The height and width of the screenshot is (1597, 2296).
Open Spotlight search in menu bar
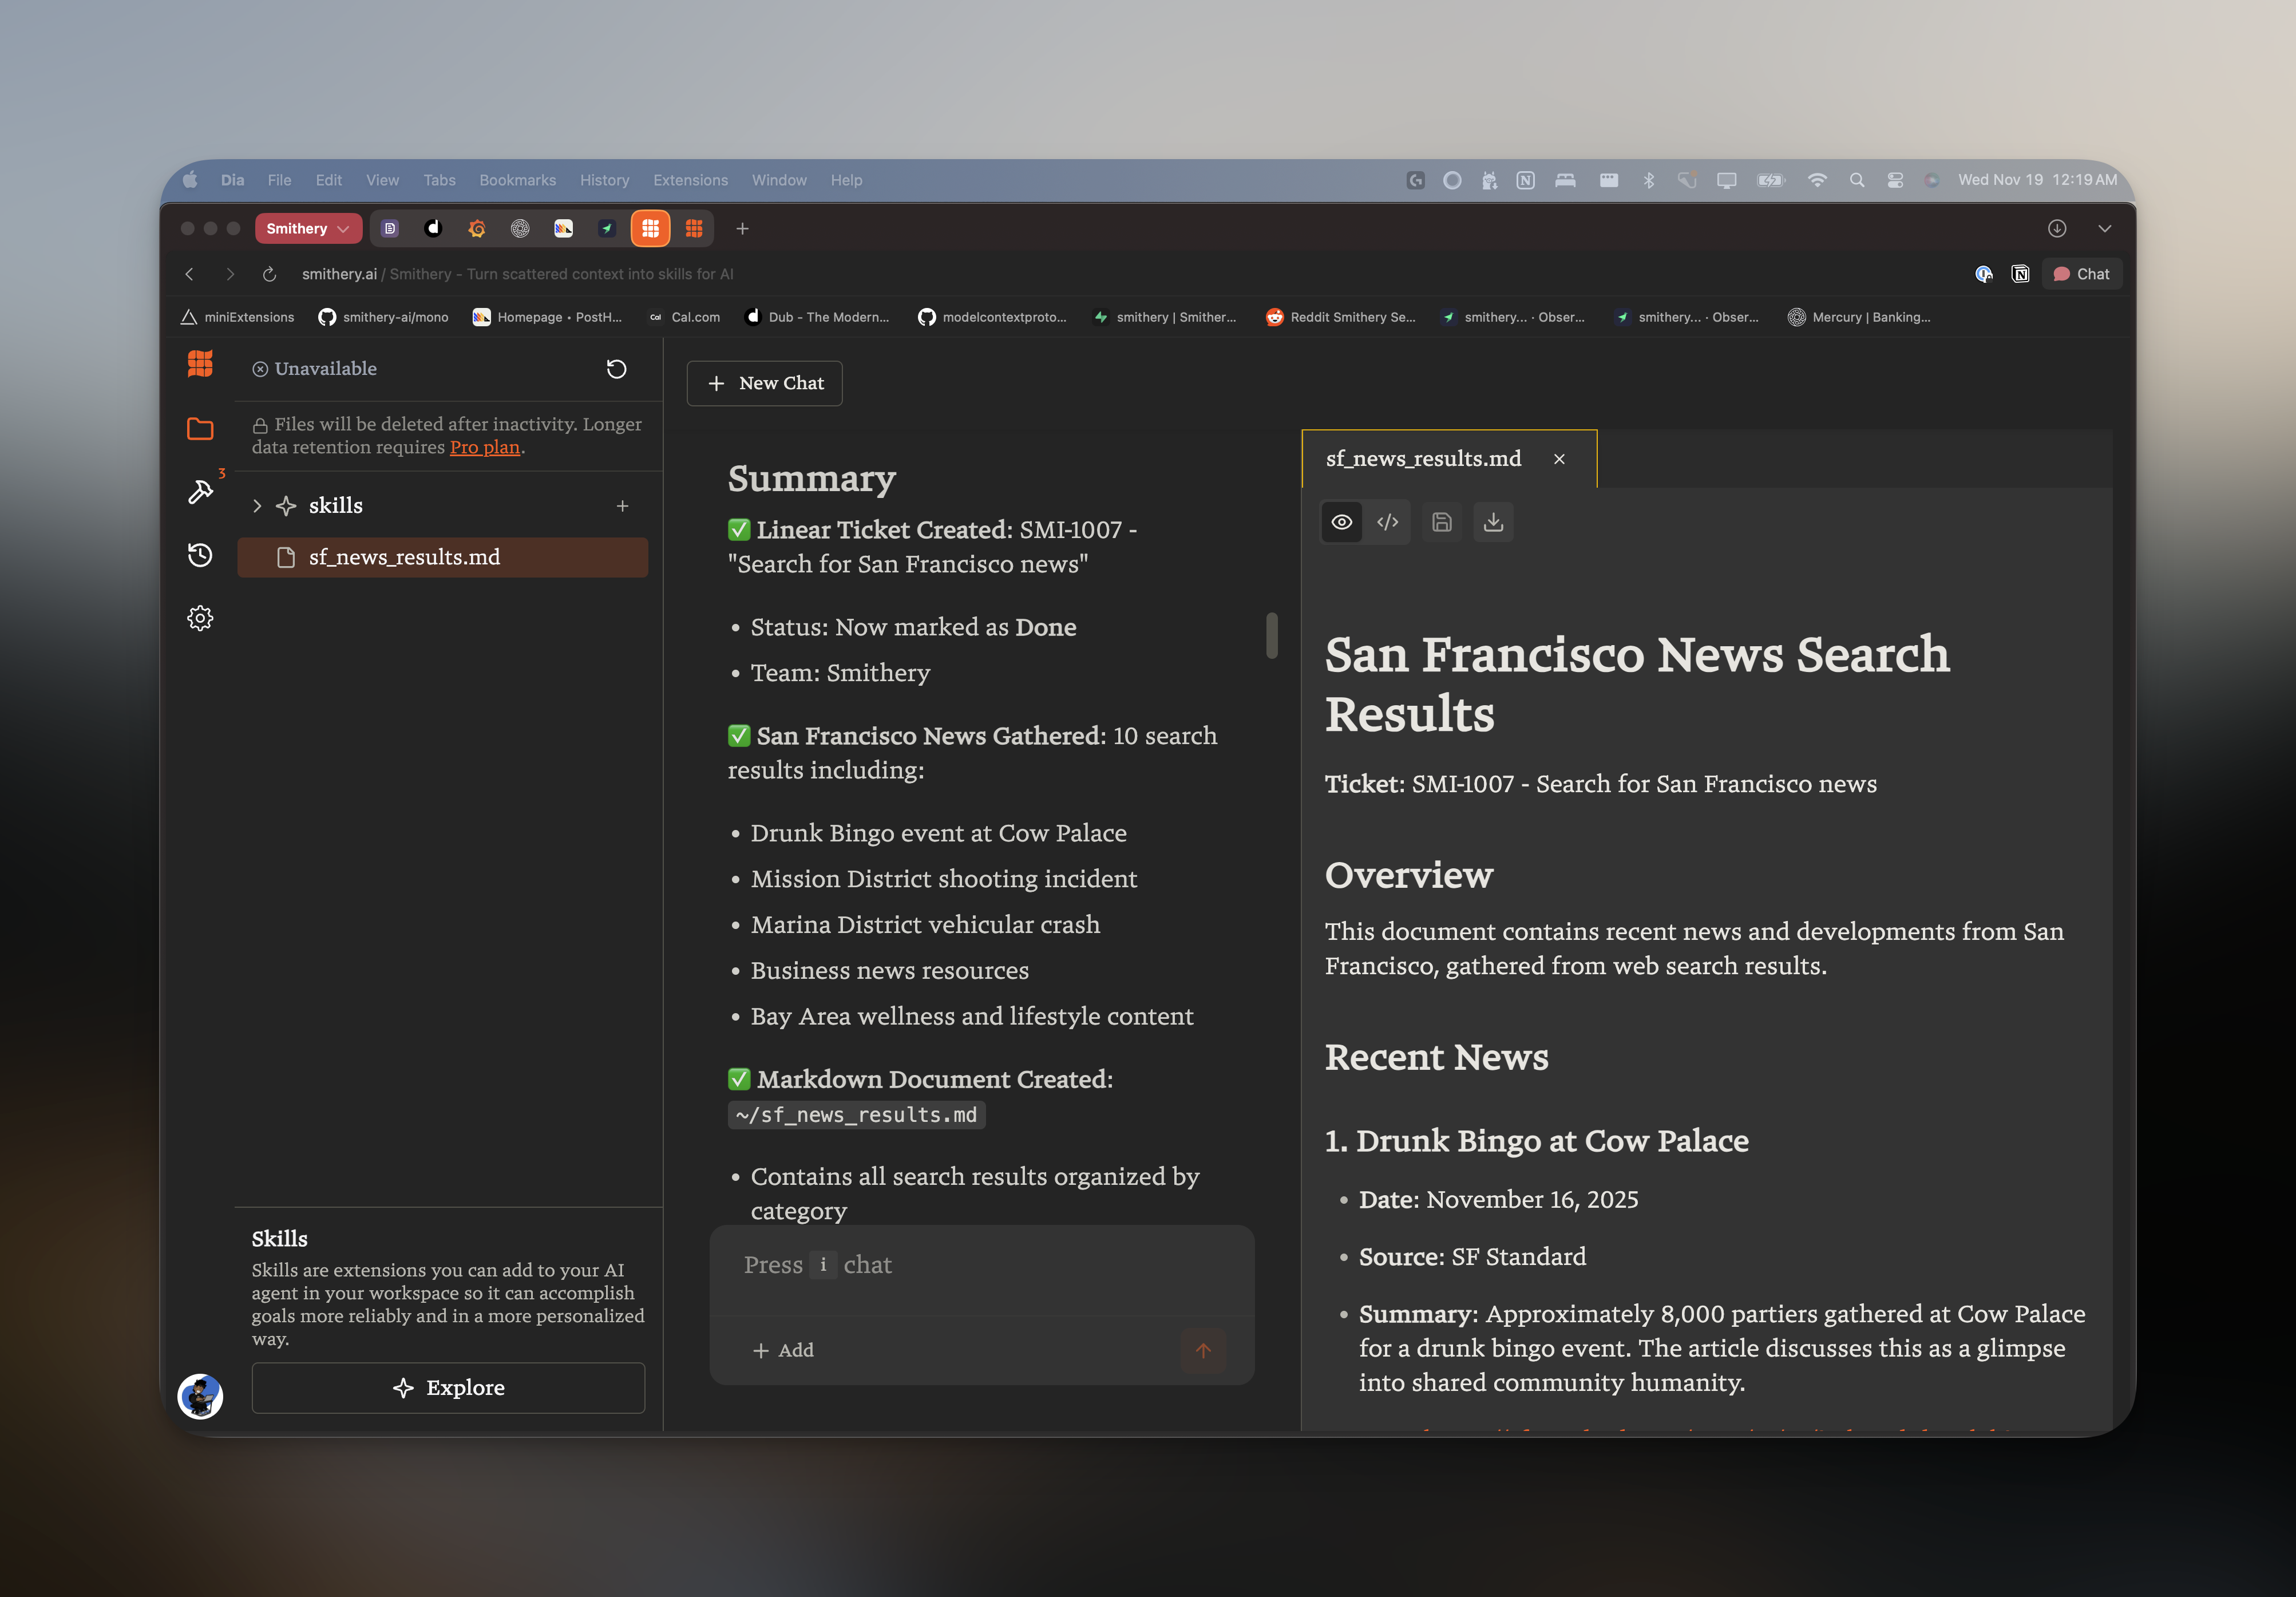[1857, 180]
